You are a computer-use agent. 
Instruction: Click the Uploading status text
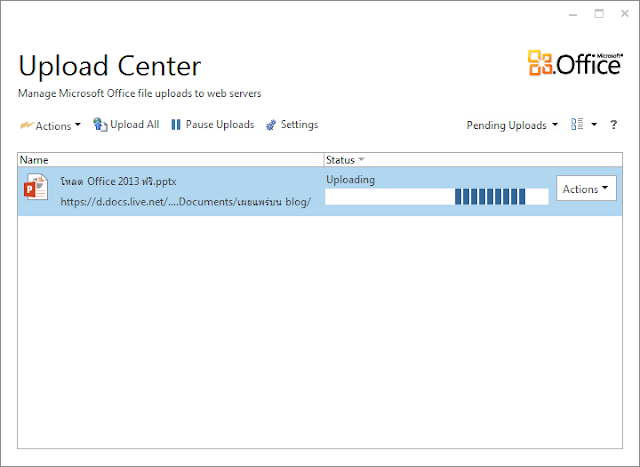pyautogui.click(x=350, y=180)
